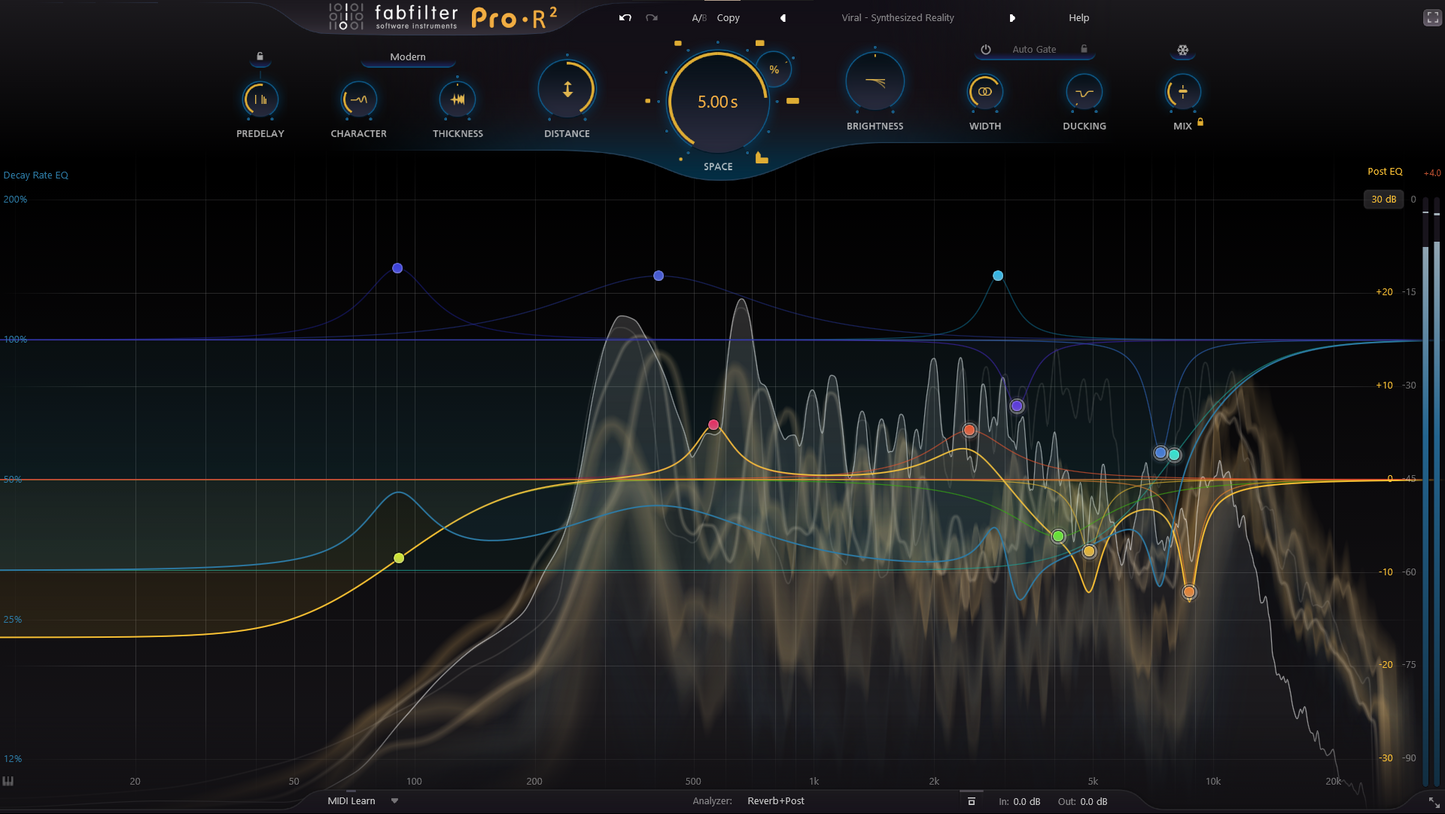This screenshot has width=1445, height=814.
Task: Open the Help menu
Action: coord(1078,18)
